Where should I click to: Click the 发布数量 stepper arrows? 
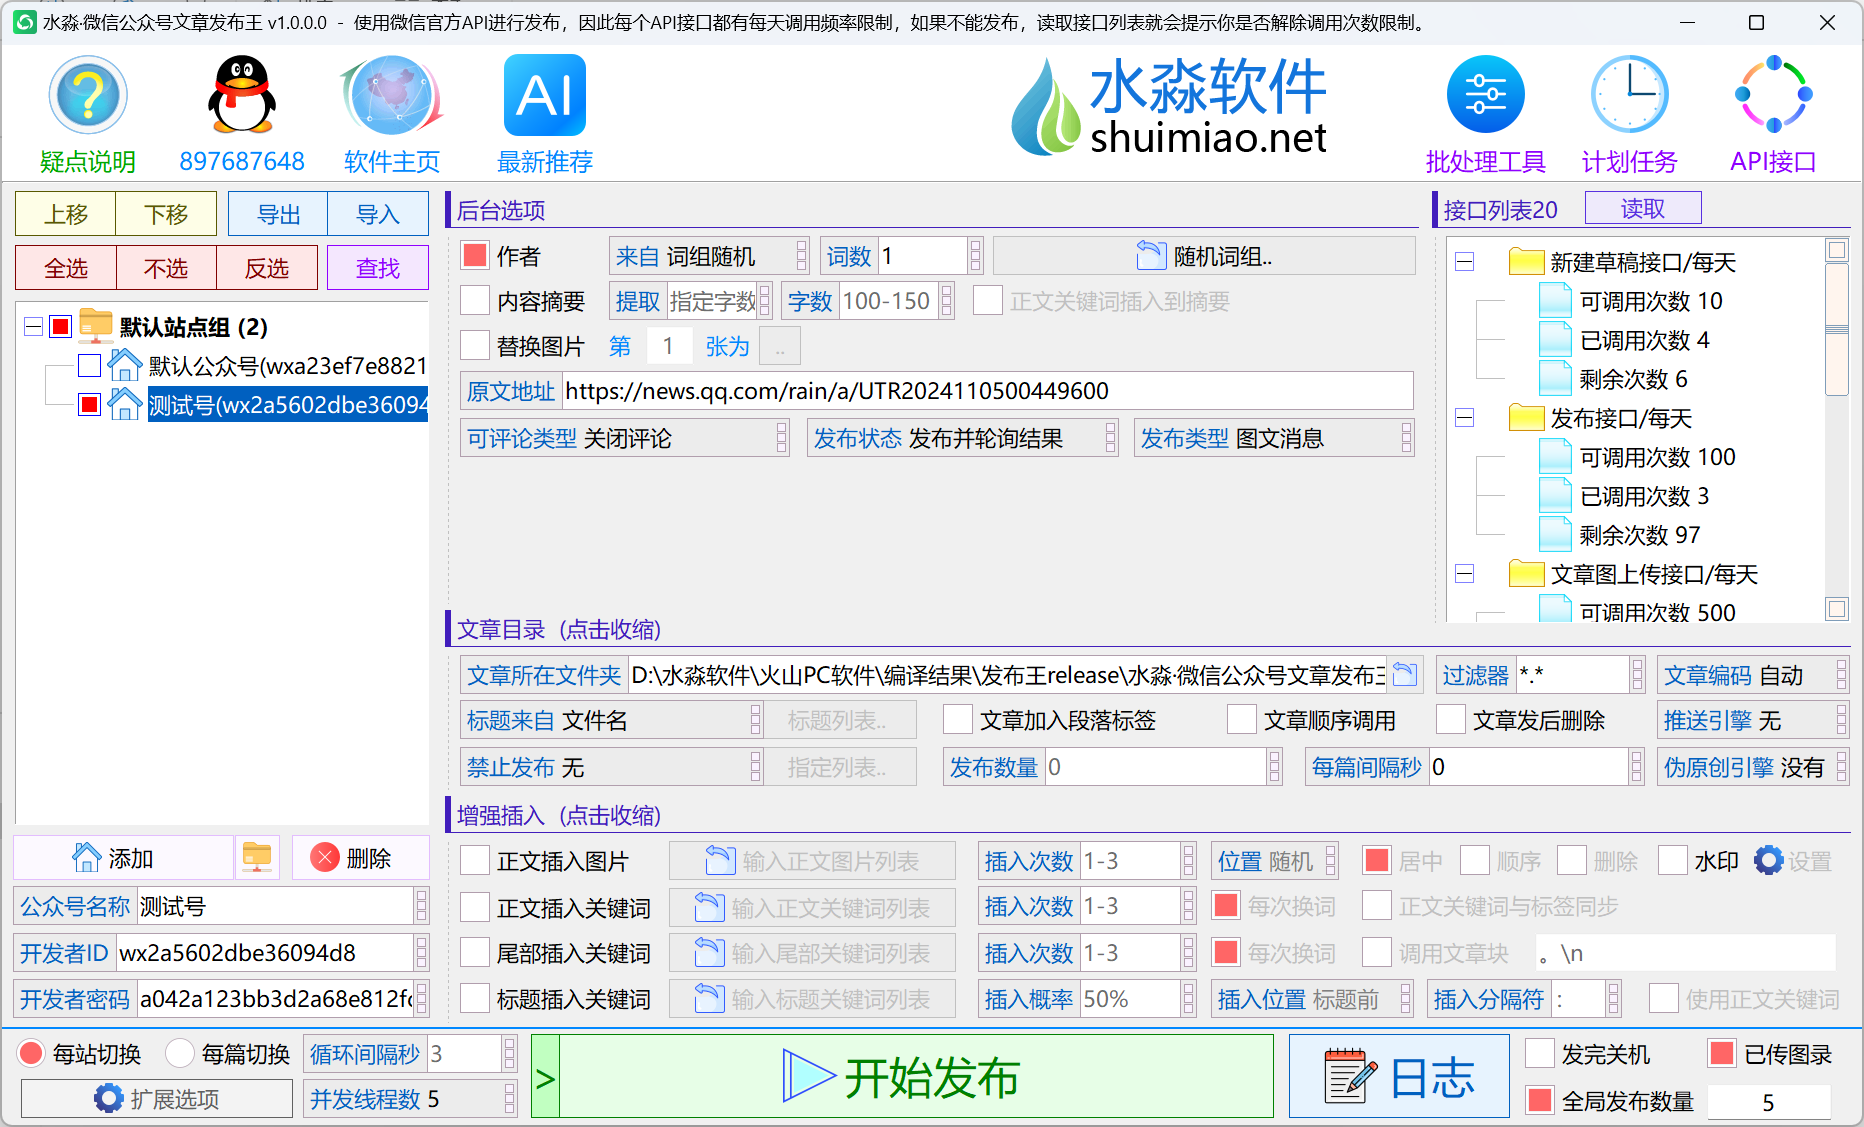(1274, 767)
